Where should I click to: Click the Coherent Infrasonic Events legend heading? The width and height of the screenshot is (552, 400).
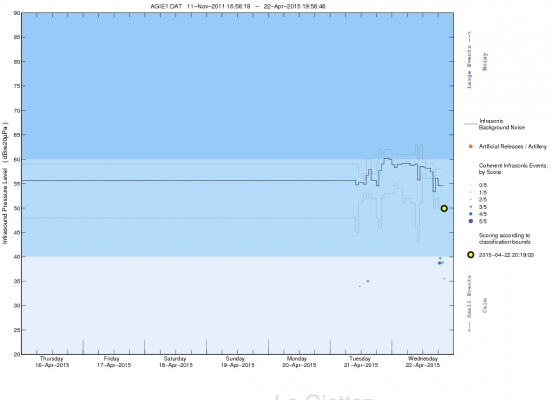513,169
